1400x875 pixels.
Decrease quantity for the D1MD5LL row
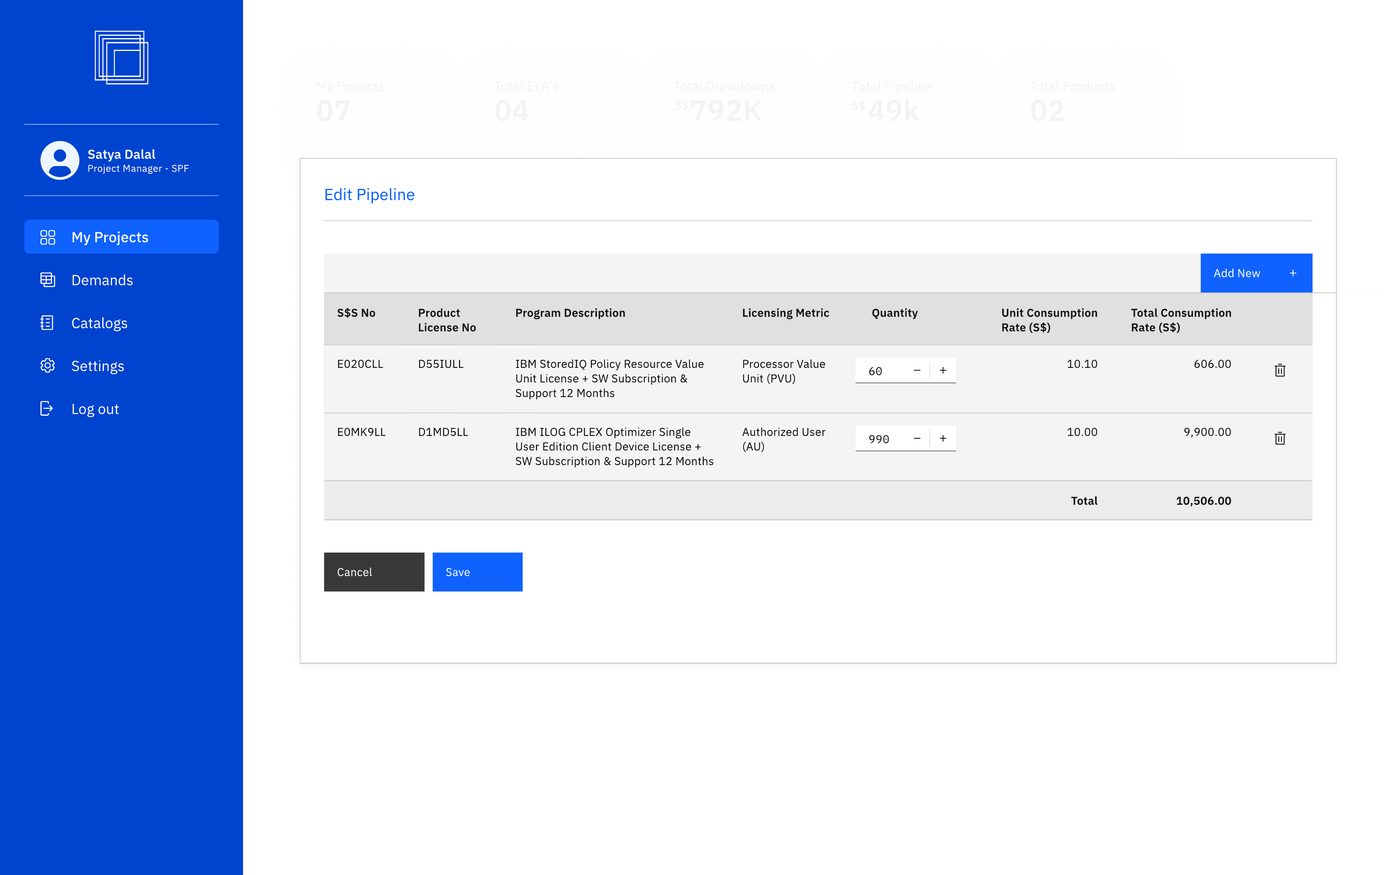916,438
